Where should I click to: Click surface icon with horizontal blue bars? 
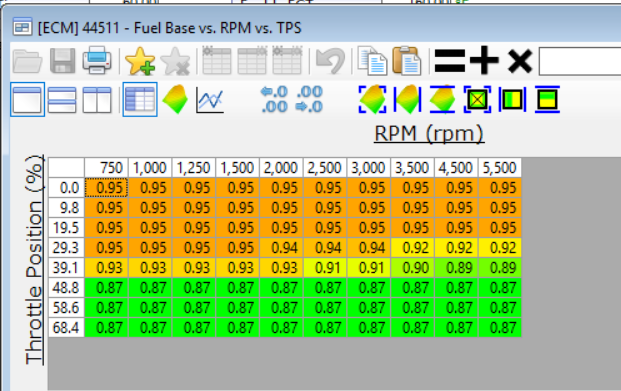(442, 99)
